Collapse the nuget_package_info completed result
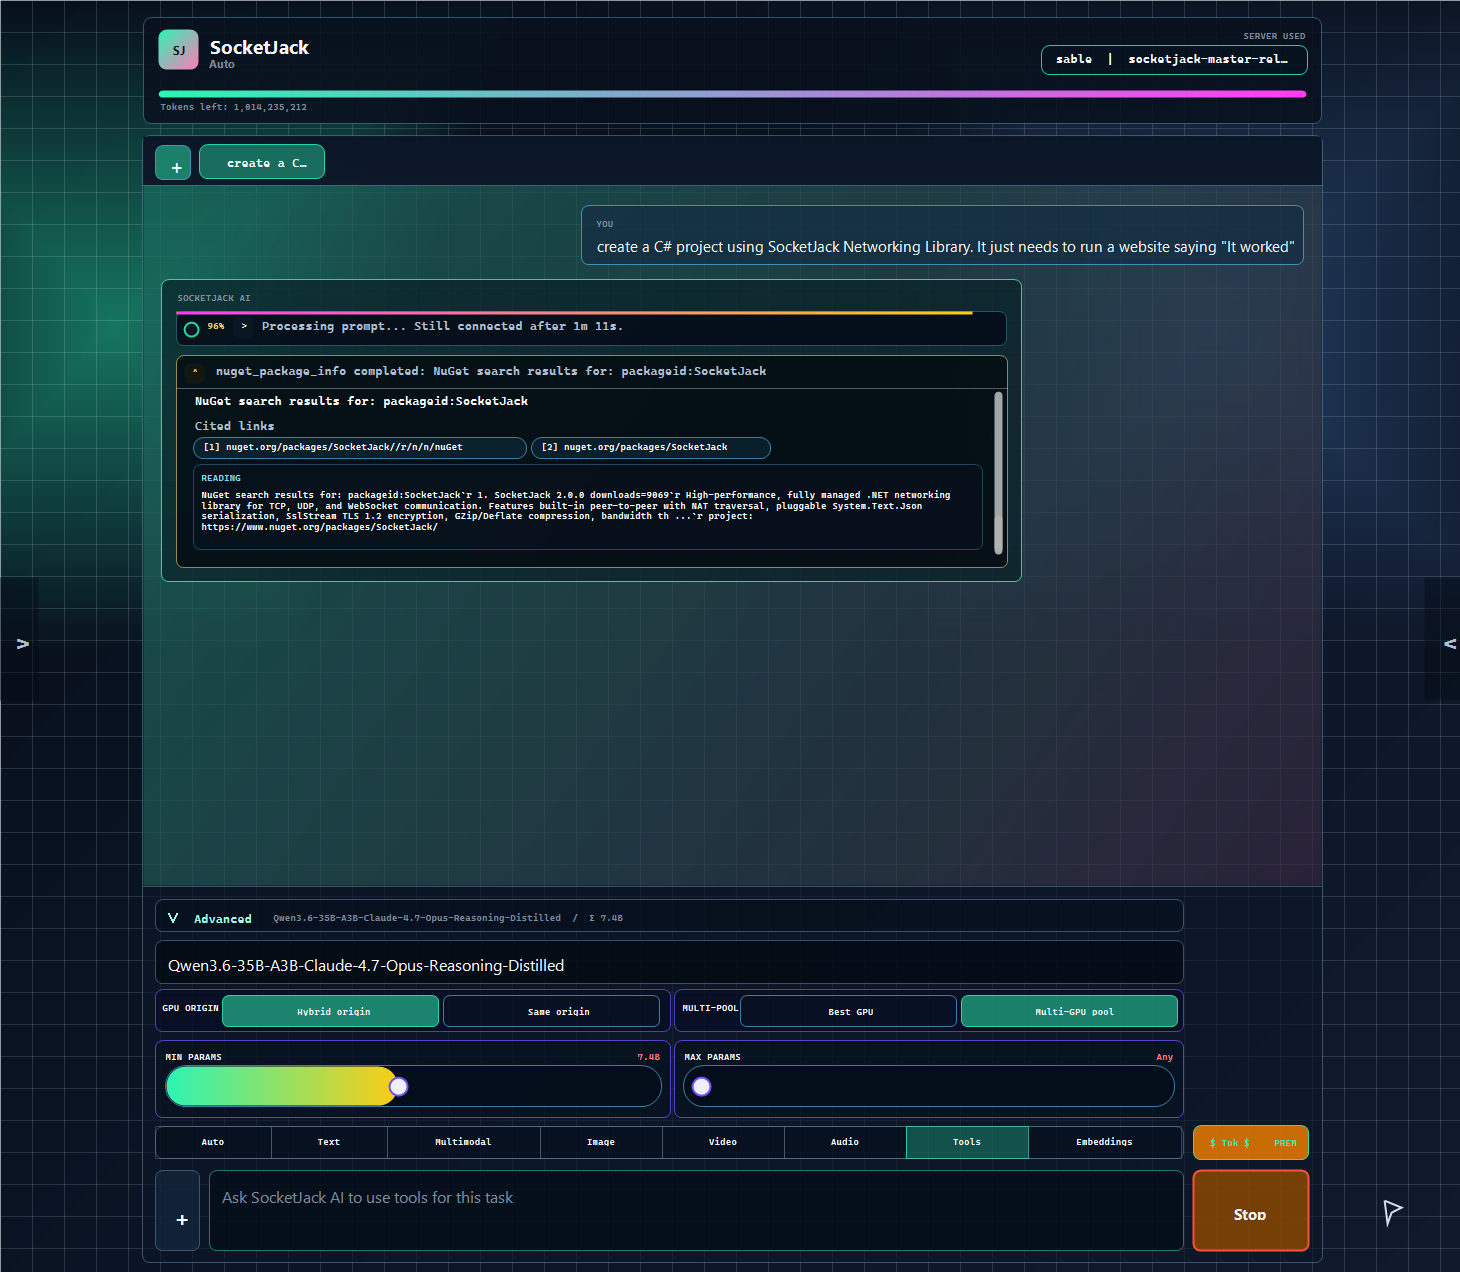1460x1272 pixels. coord(196,372)
